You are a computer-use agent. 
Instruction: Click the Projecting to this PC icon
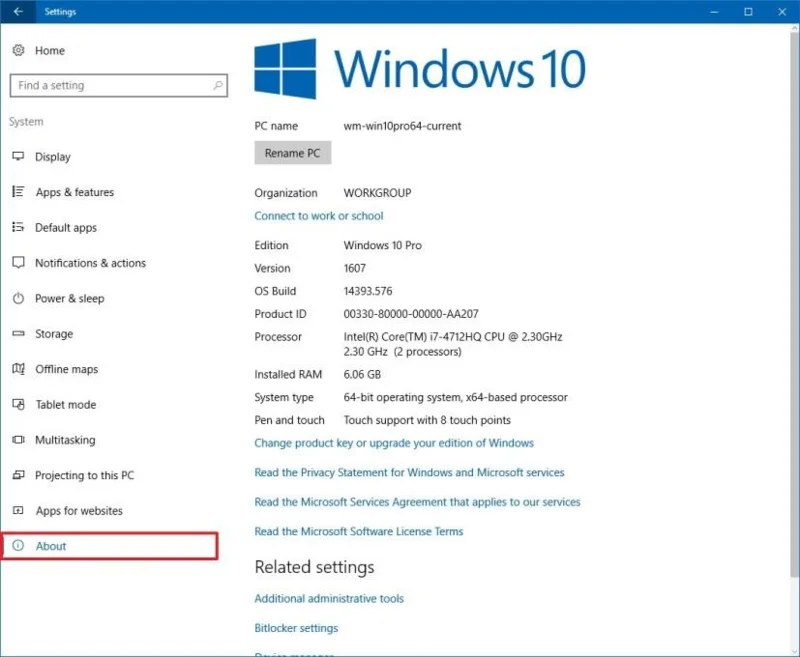18,475
